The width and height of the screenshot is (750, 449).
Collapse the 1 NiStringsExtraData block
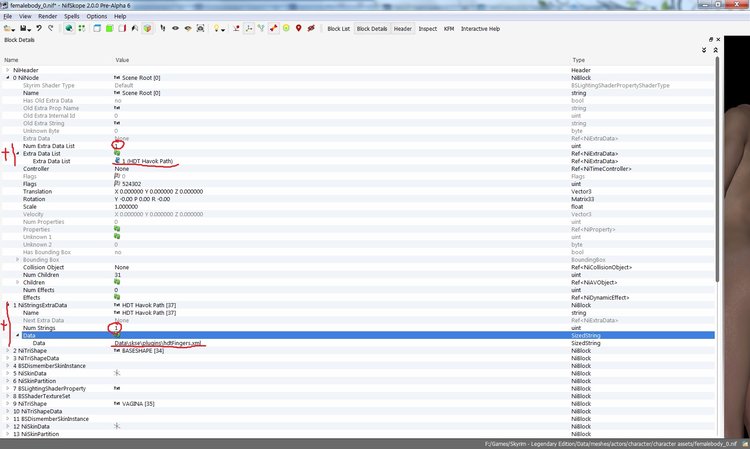(8, 305)
